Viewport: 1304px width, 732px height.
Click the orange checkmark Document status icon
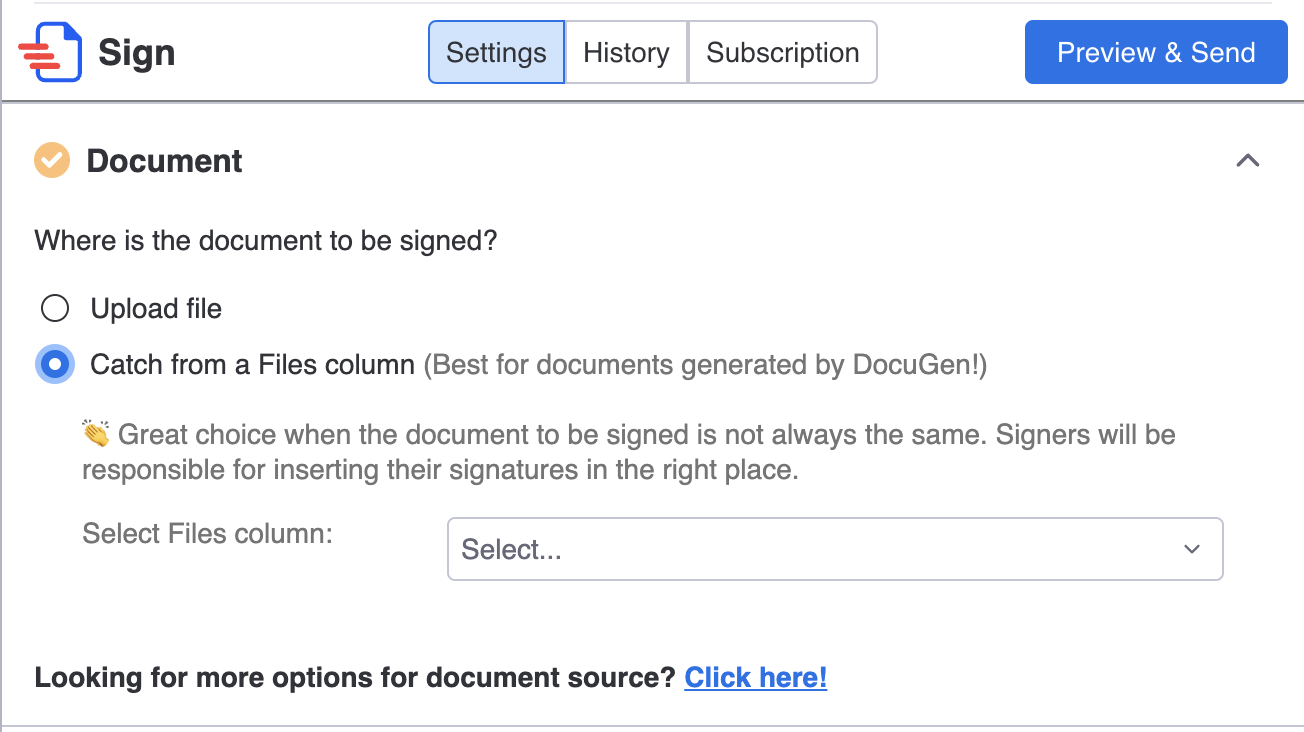click(52, 161)
